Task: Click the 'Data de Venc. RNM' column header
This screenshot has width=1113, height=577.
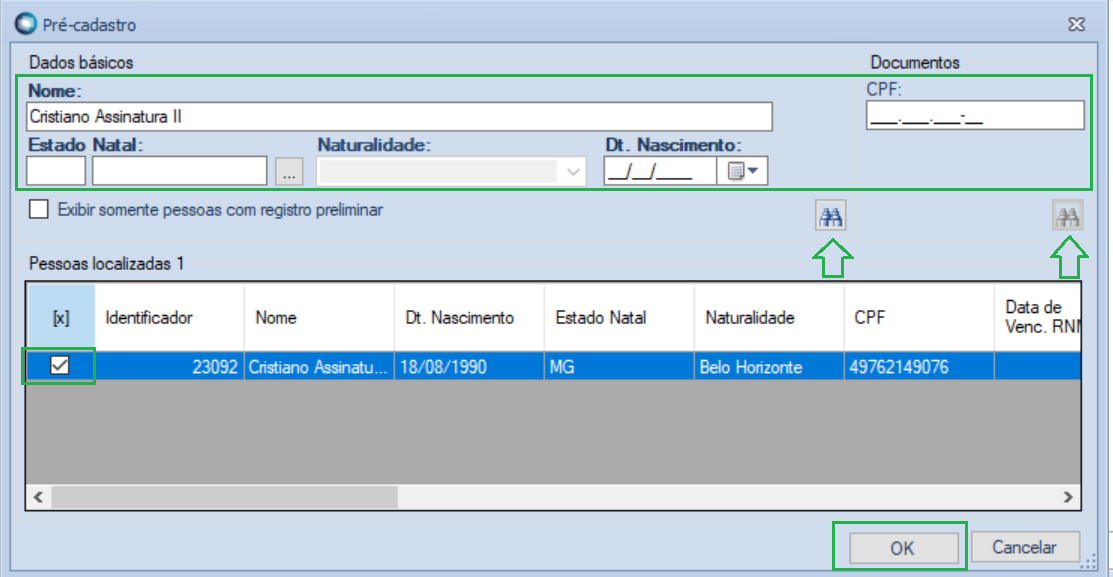Action: point(1038,317)
